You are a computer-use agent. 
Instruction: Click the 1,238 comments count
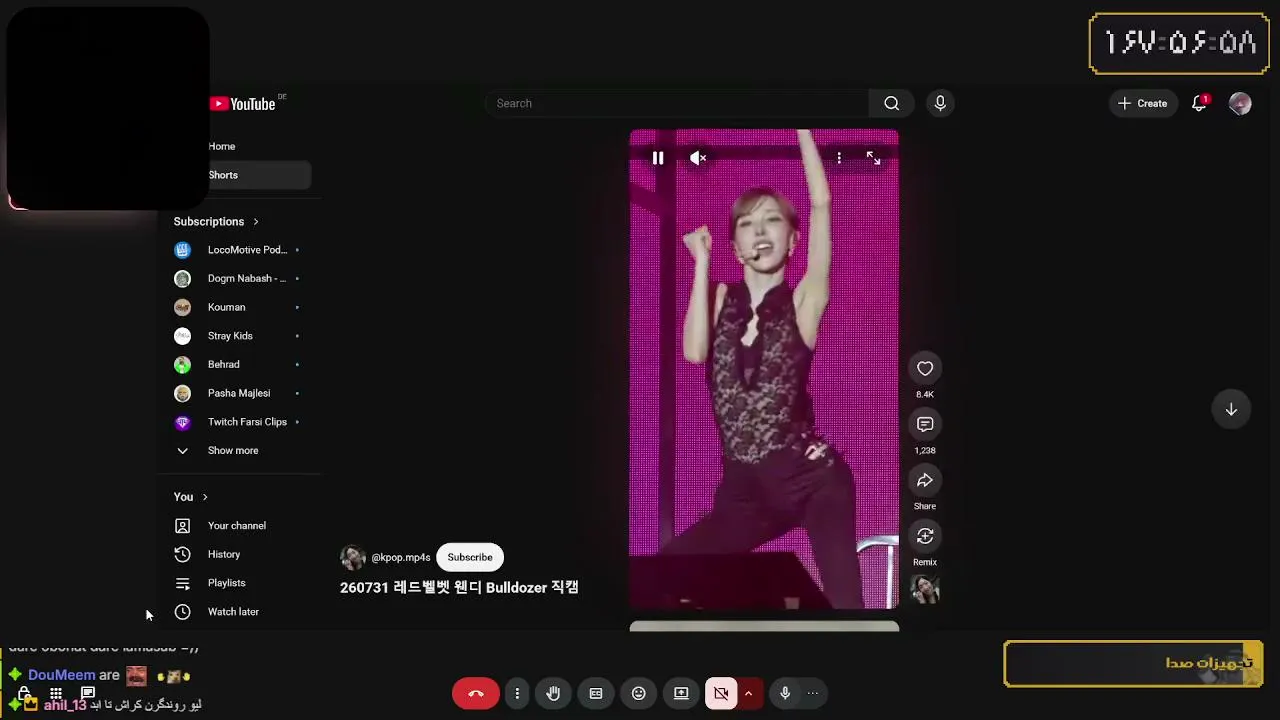tap(925, 450)
